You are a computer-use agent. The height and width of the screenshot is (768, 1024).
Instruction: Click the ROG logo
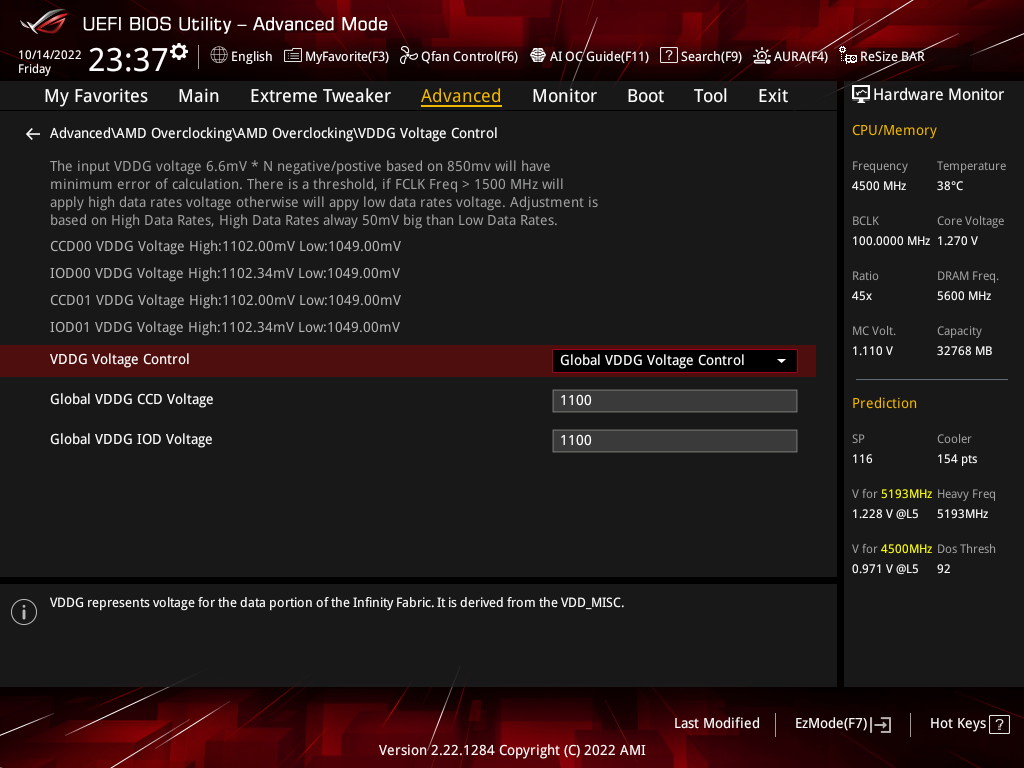(x=44, y=22)
